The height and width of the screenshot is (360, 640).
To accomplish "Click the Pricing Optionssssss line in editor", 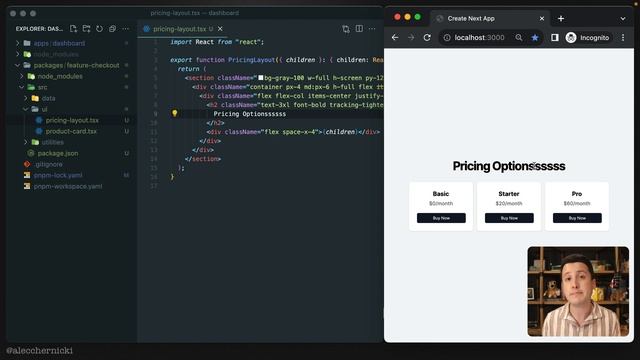I will point(250,114).
